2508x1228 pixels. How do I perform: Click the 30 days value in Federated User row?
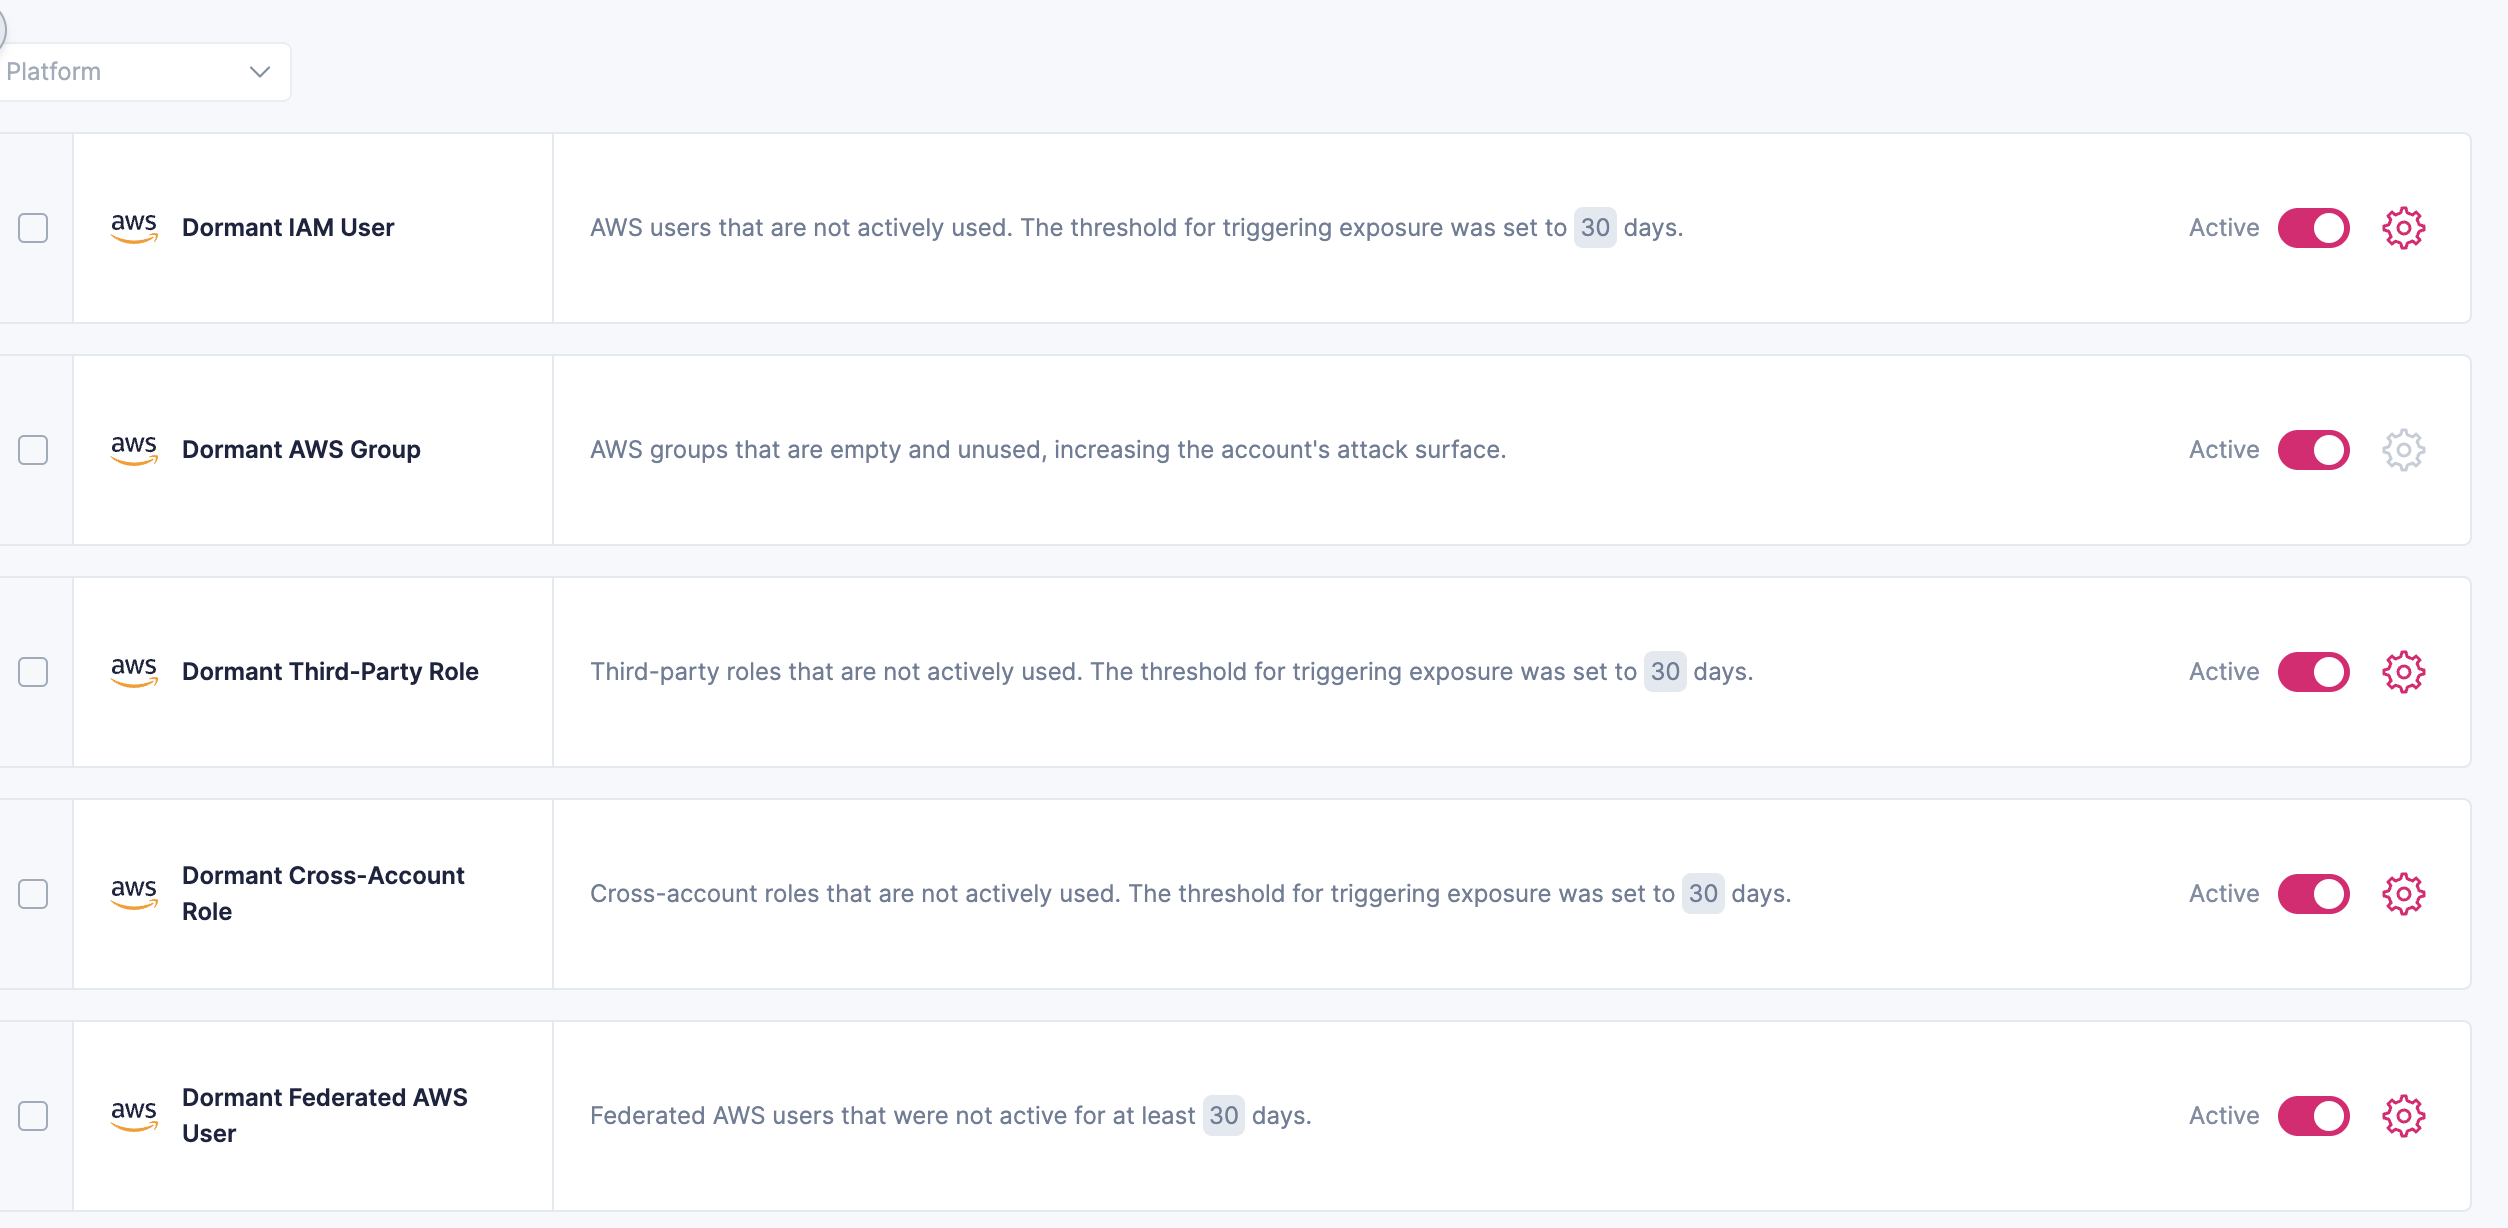pos(1223,1116)
